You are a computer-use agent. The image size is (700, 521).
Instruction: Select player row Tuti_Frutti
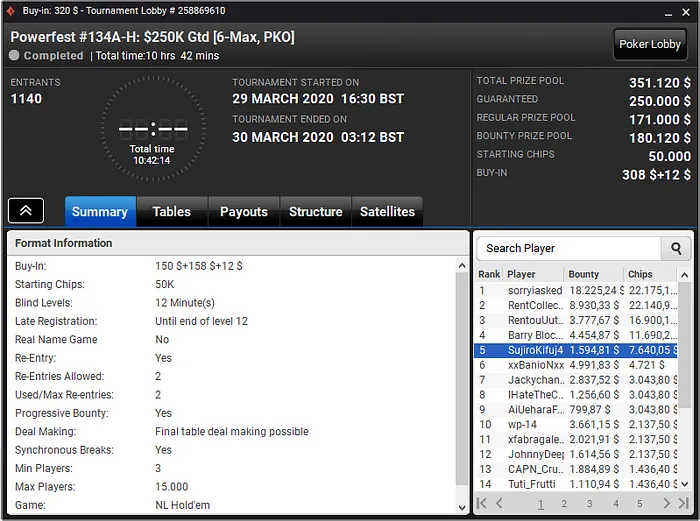point(576,484)
